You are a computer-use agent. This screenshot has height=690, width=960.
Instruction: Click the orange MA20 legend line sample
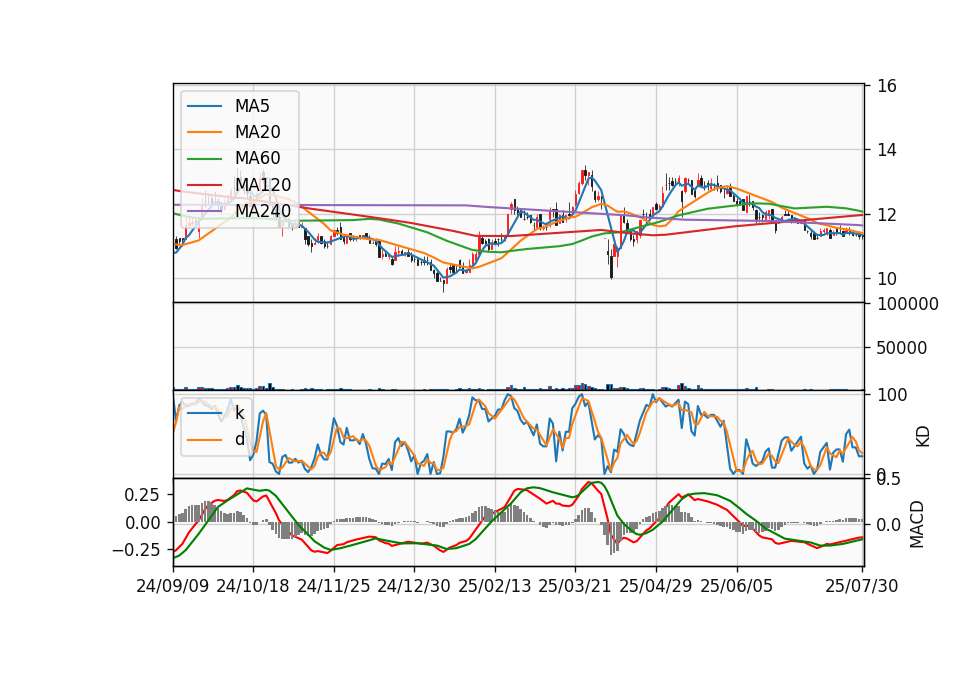204,132
